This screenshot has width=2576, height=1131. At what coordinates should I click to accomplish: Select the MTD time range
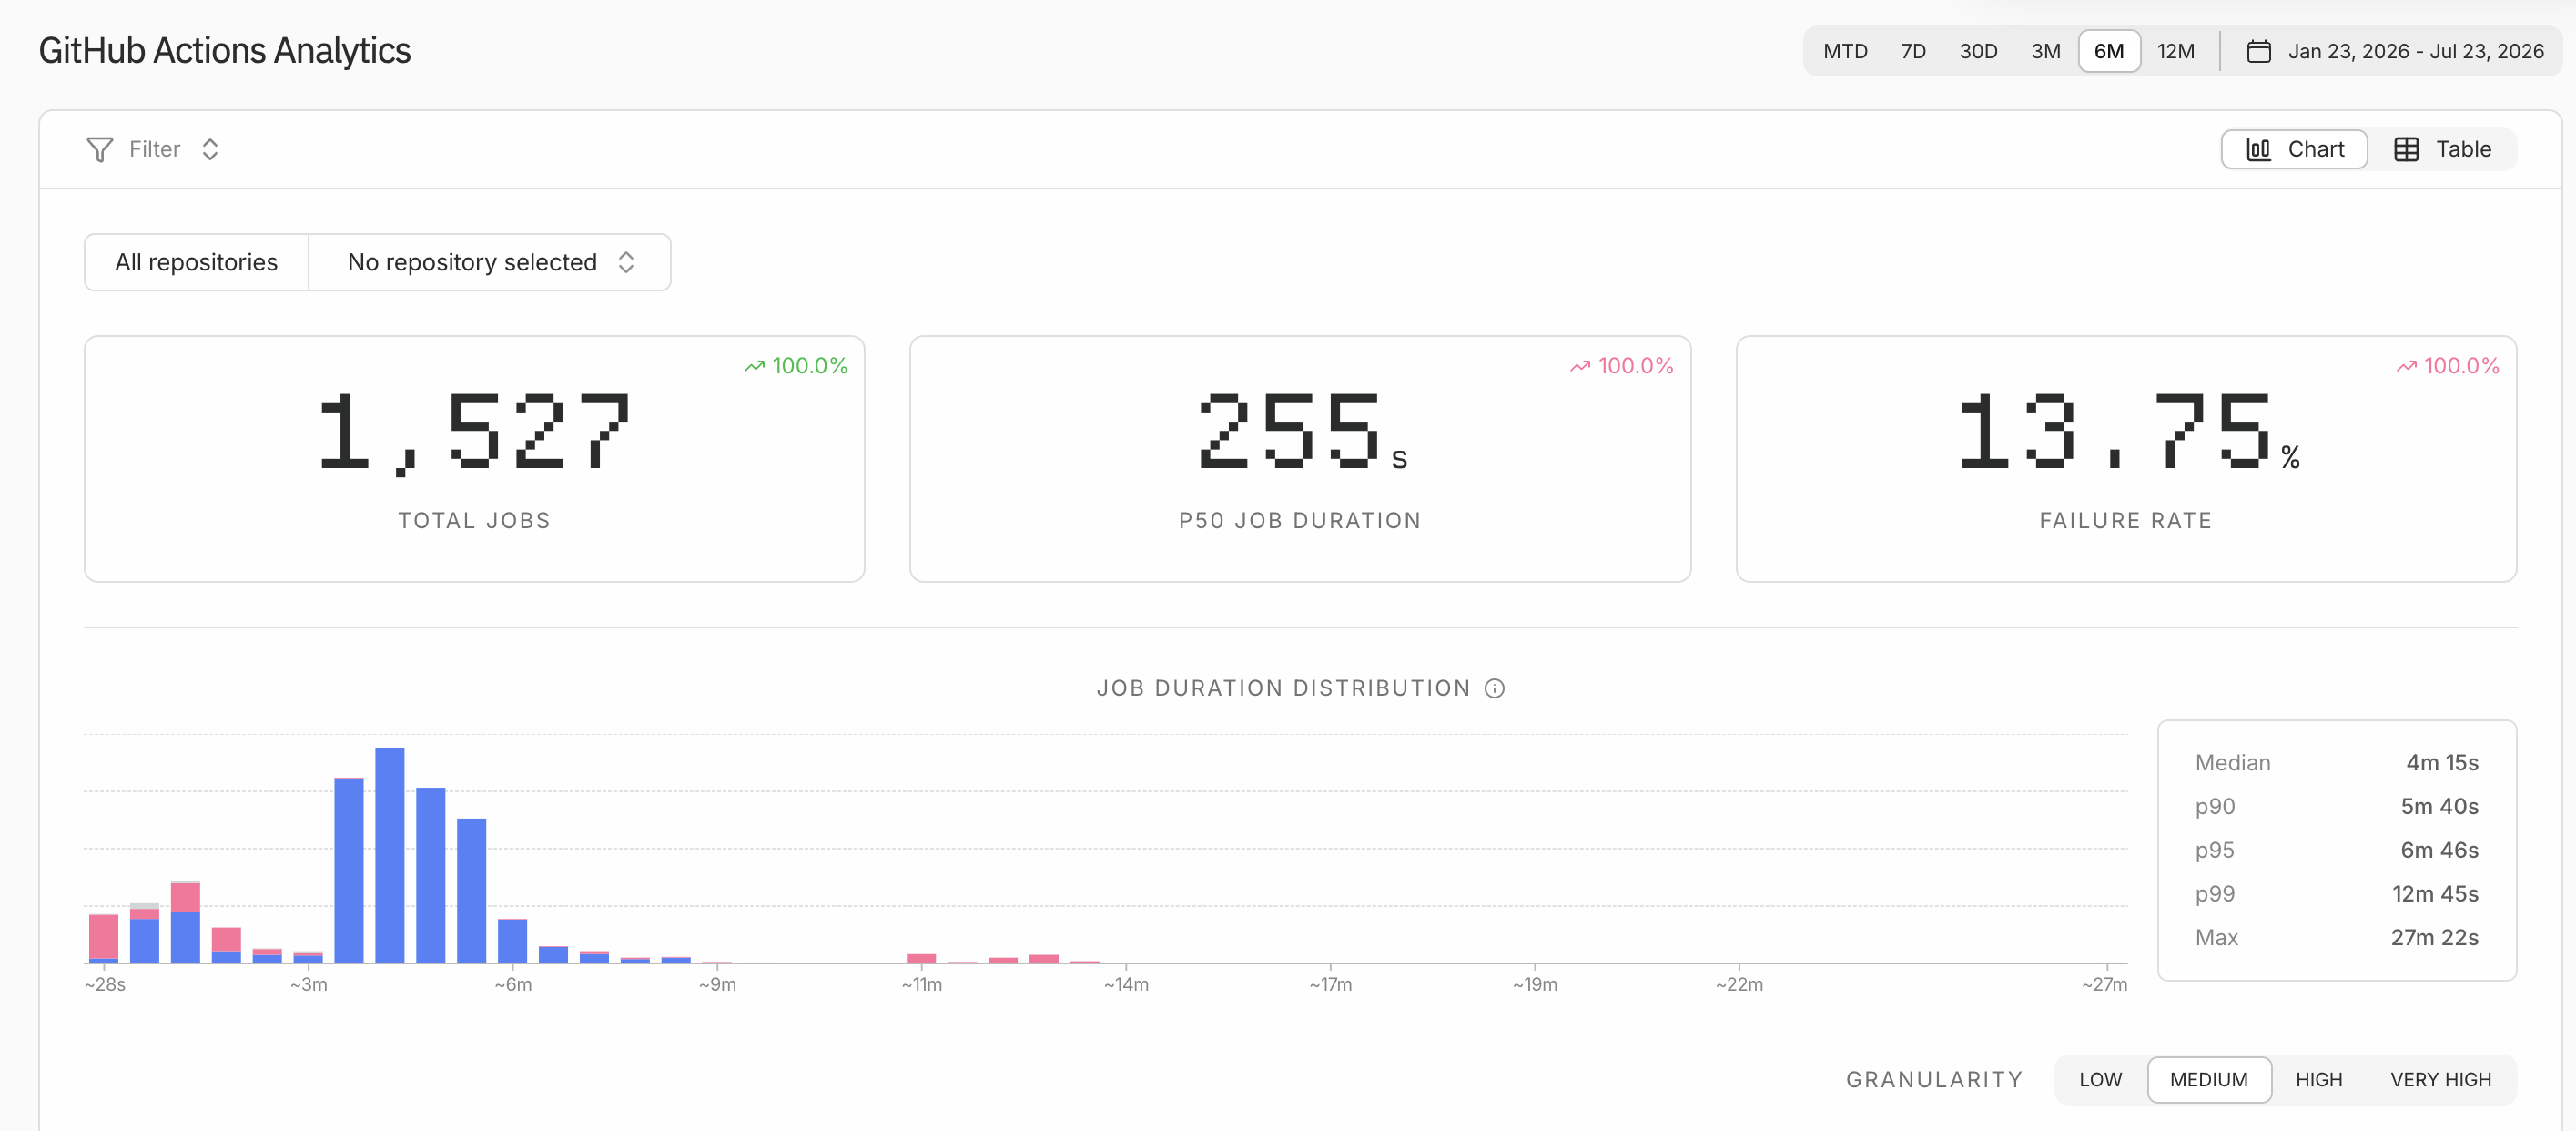pyautogui.click(x=1845, y=51)
